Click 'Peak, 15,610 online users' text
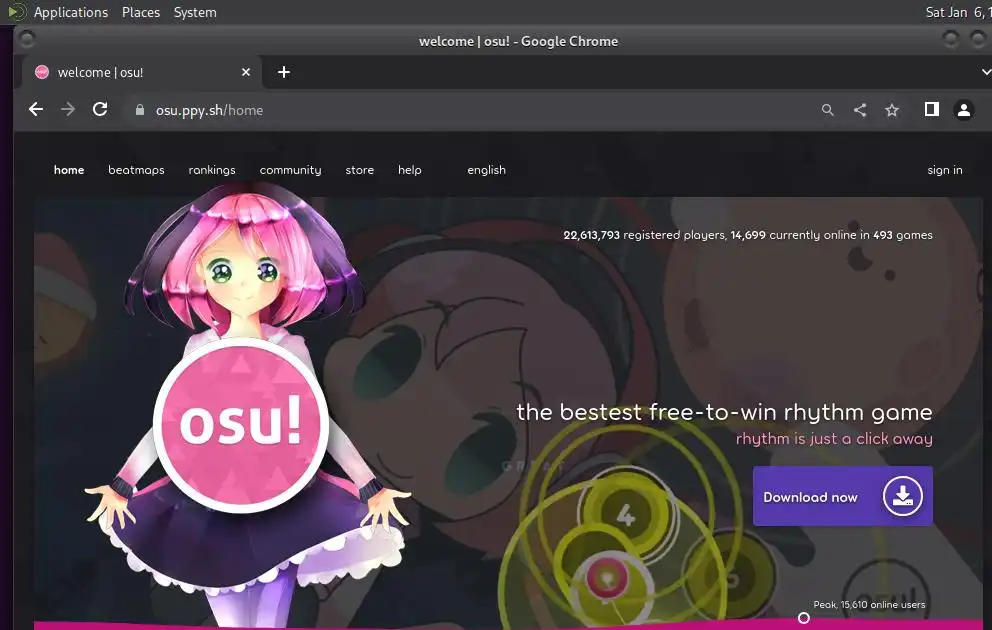This screenshot has height=630, width=992. pyautogui.click(x=869, y=605)
